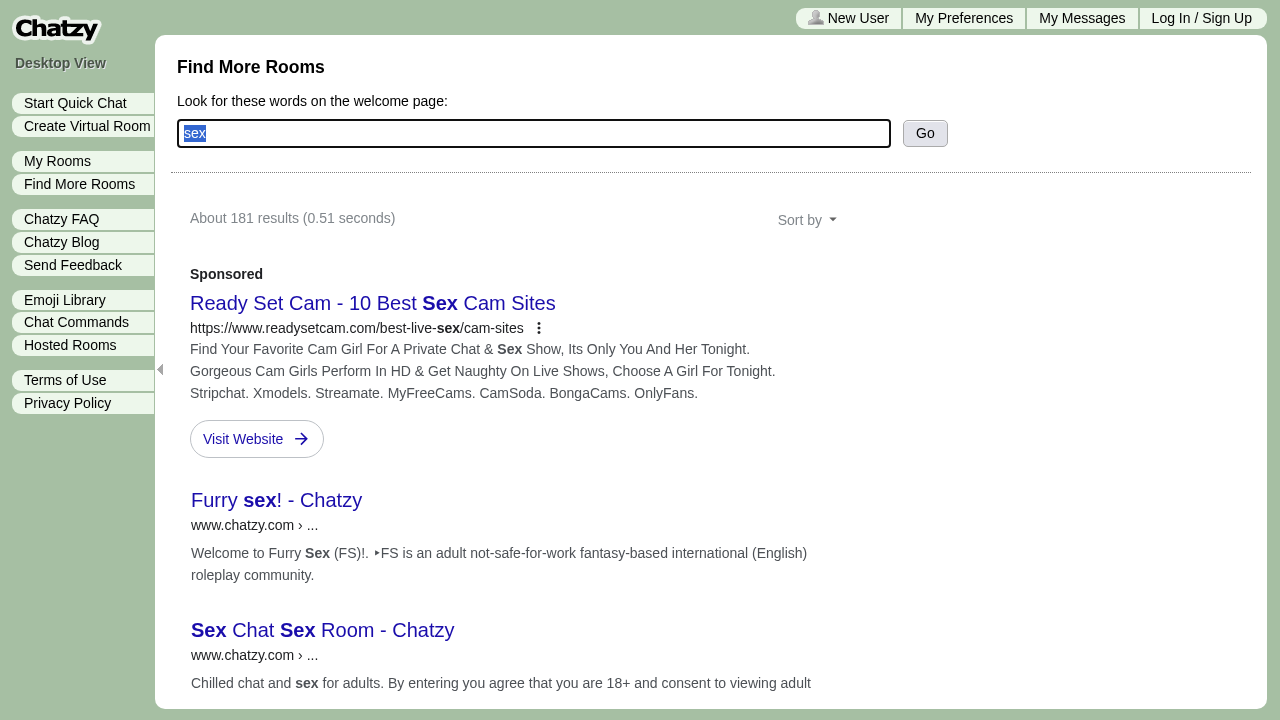Click About 181 results text
The height and width of the screenshot is (720, 1280).
tap(292, 218)
